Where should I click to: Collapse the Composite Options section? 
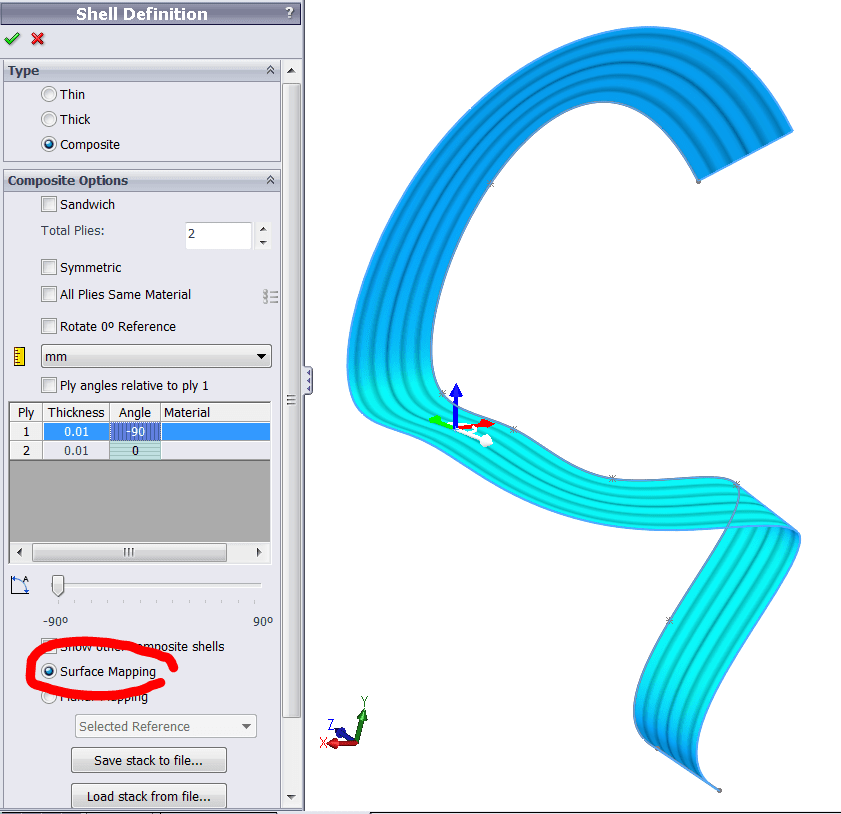tap(270, 180)
